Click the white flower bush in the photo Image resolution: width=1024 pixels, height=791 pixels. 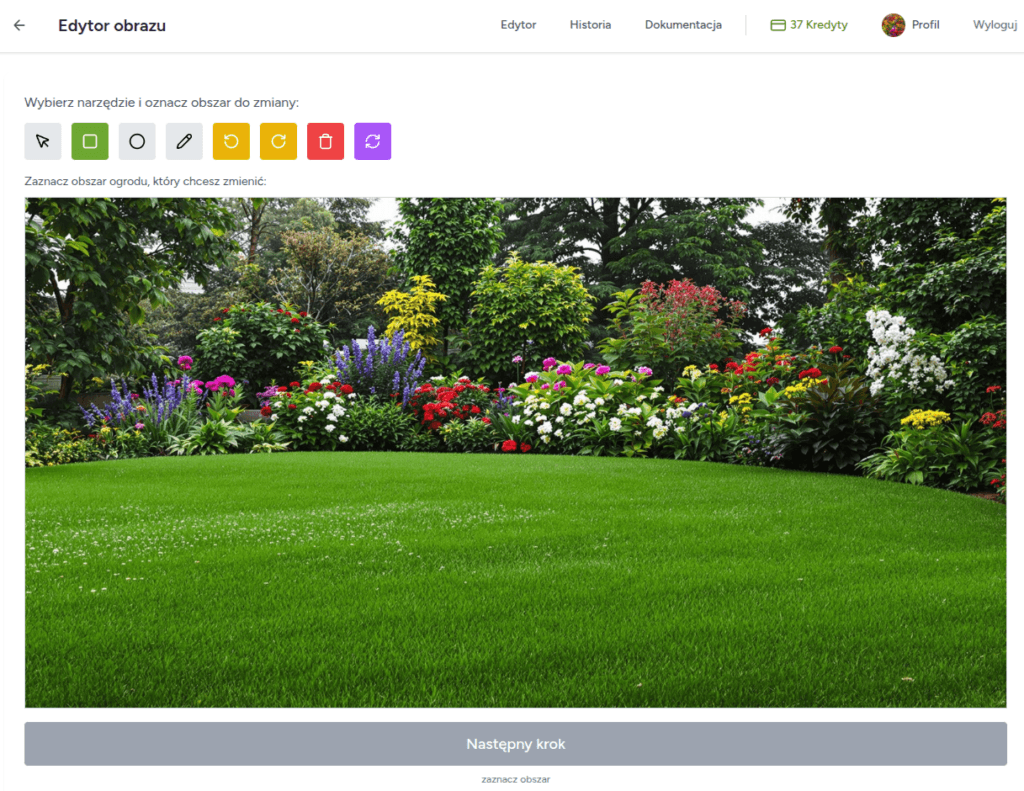[x=903, y=350]
